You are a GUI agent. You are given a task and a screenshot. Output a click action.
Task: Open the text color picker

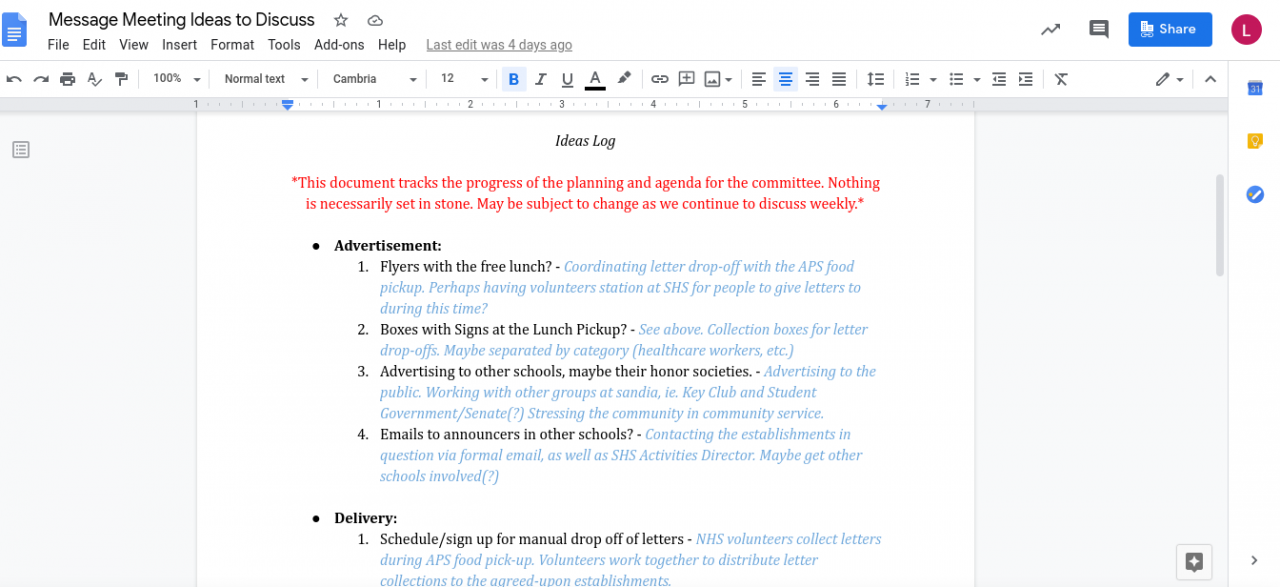tap(595, 79)
